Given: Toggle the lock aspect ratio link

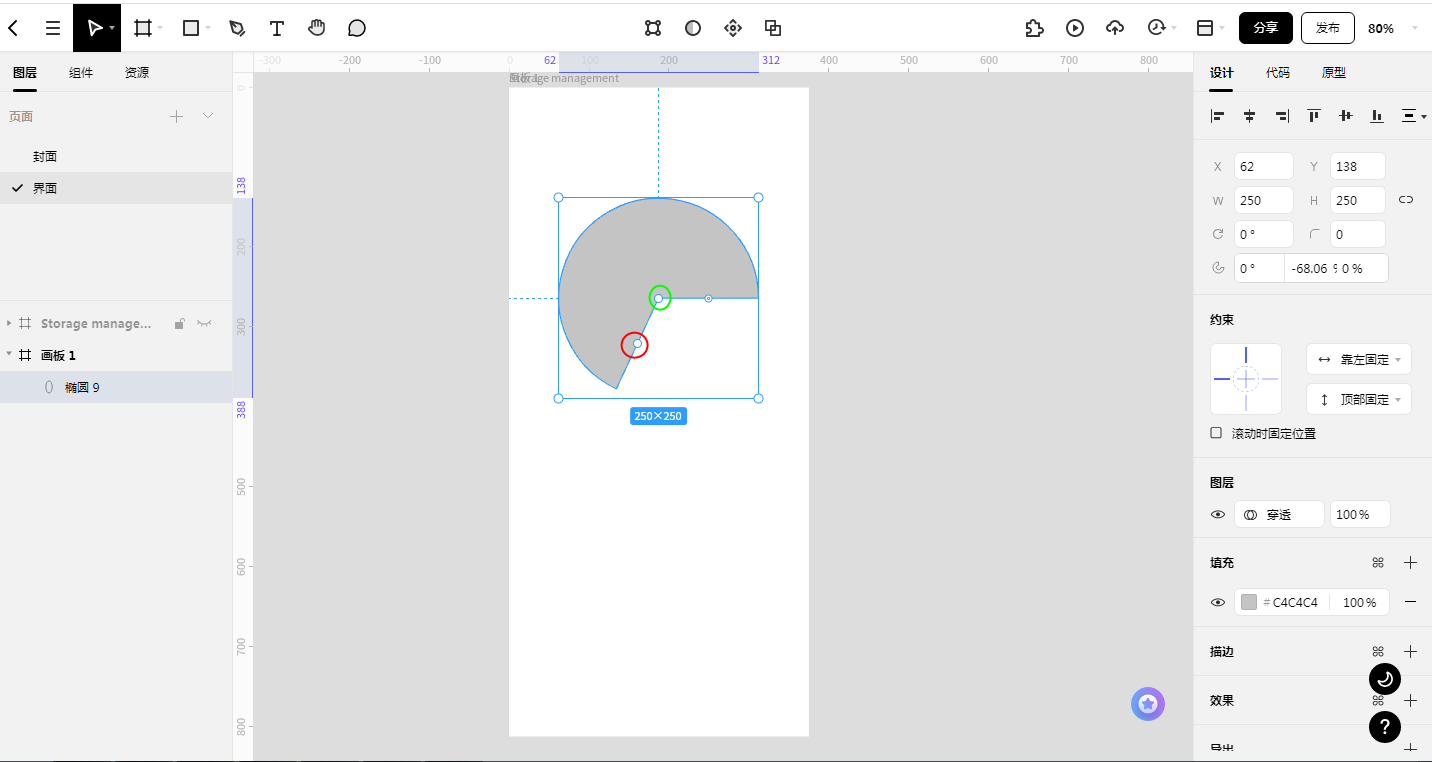Looking at the screenshot, I should [1406, 200].
